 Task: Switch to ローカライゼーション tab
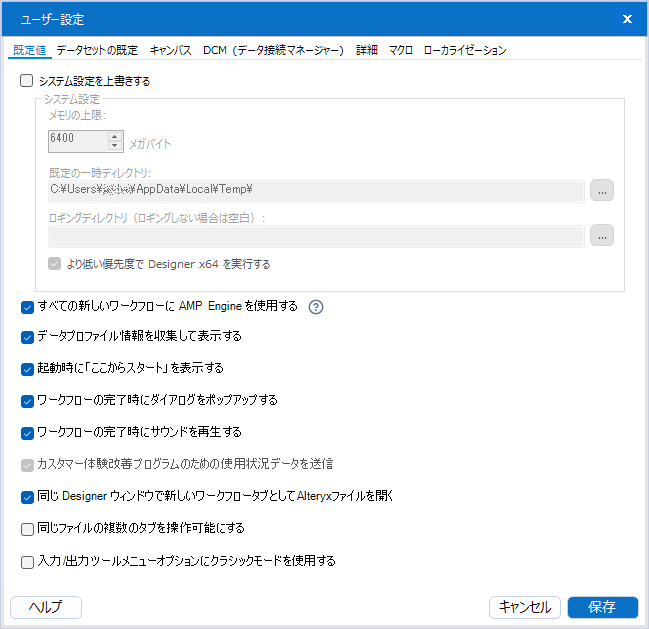pos(464,50)
